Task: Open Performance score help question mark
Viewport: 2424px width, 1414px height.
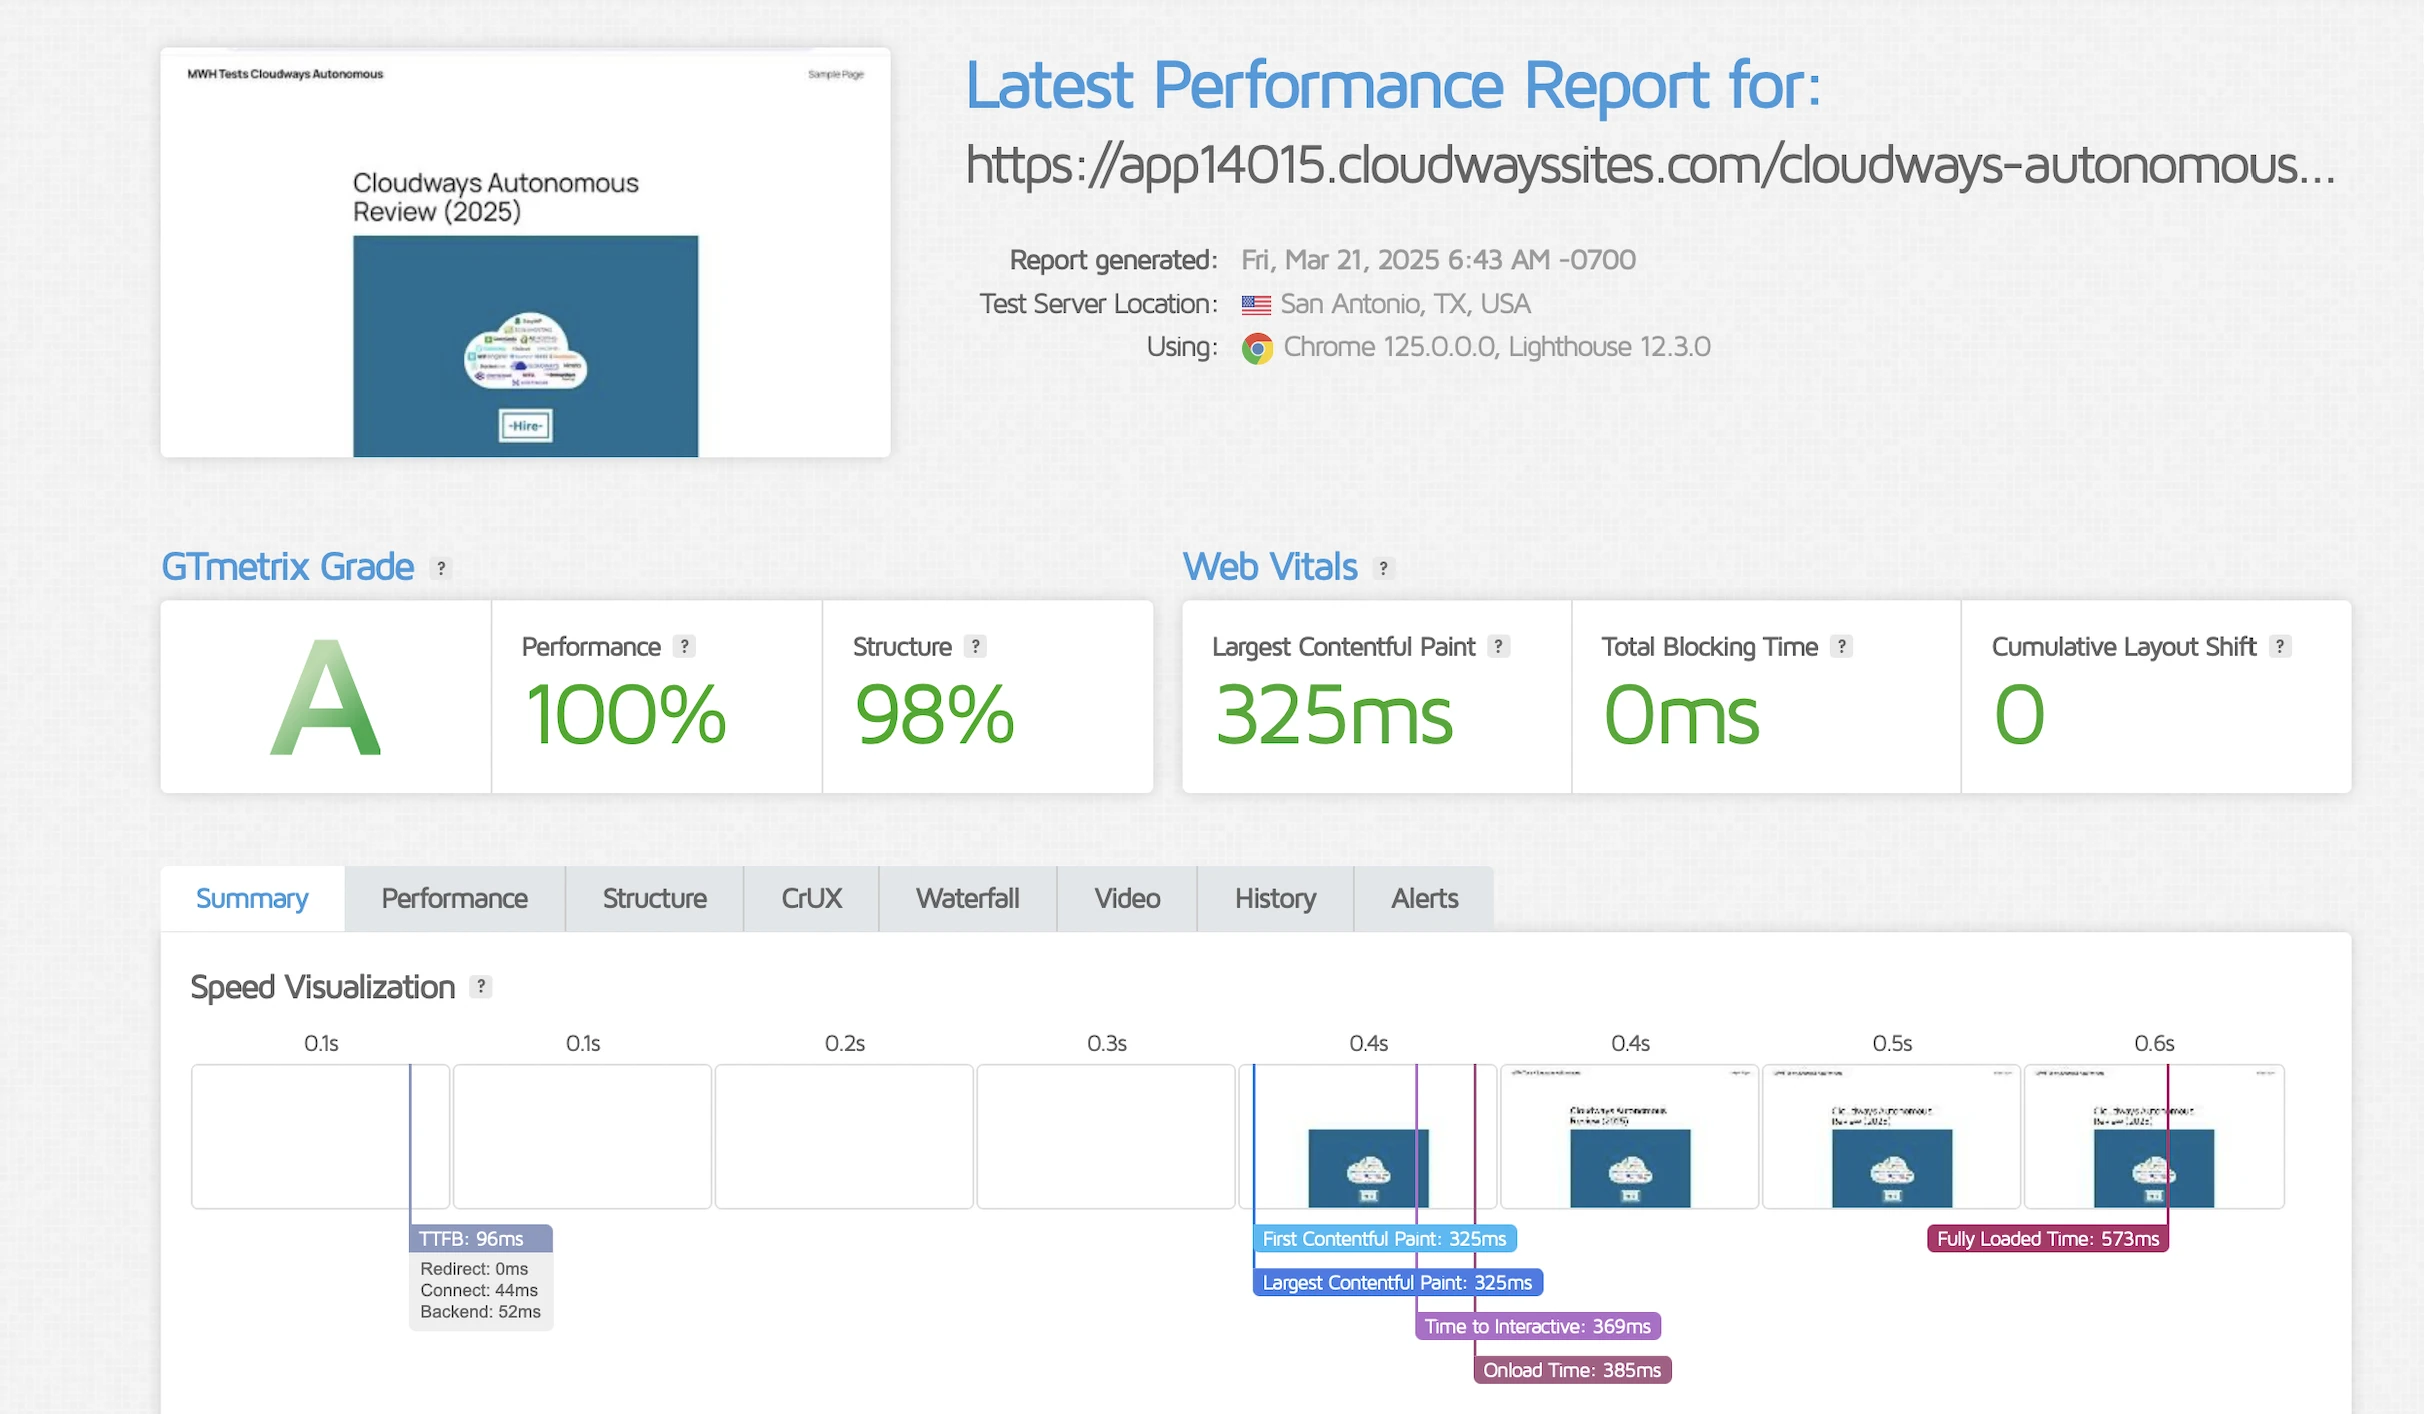Action: click(684, 647)
